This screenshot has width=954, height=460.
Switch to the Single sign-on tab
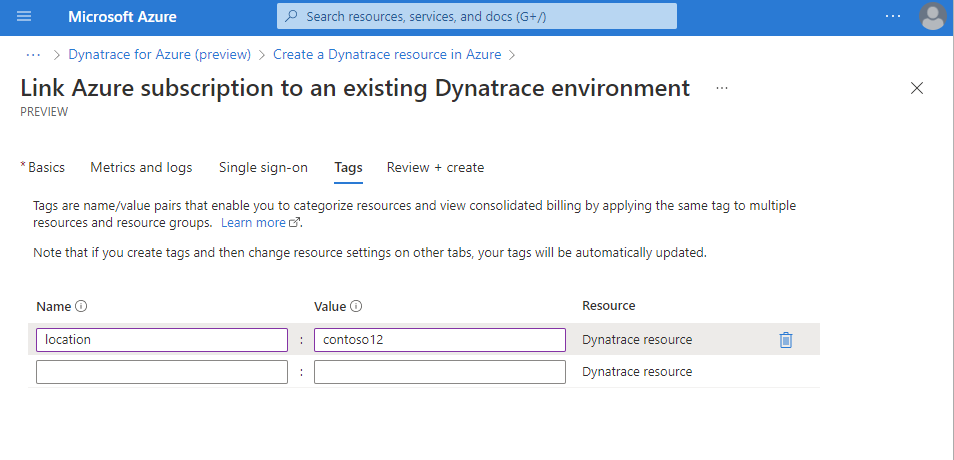pos(263,167)
